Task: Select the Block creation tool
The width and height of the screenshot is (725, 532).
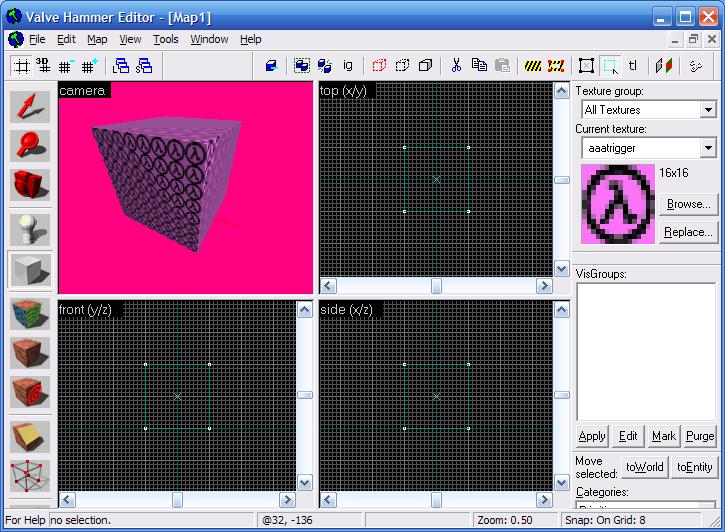Action: pyautogui.click(x=30, y=270)
